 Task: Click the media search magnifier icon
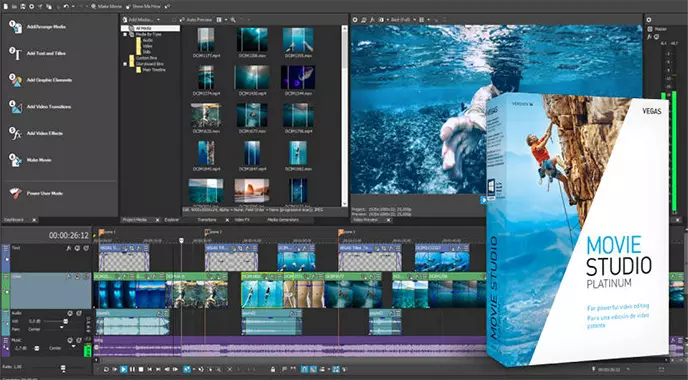233,20
